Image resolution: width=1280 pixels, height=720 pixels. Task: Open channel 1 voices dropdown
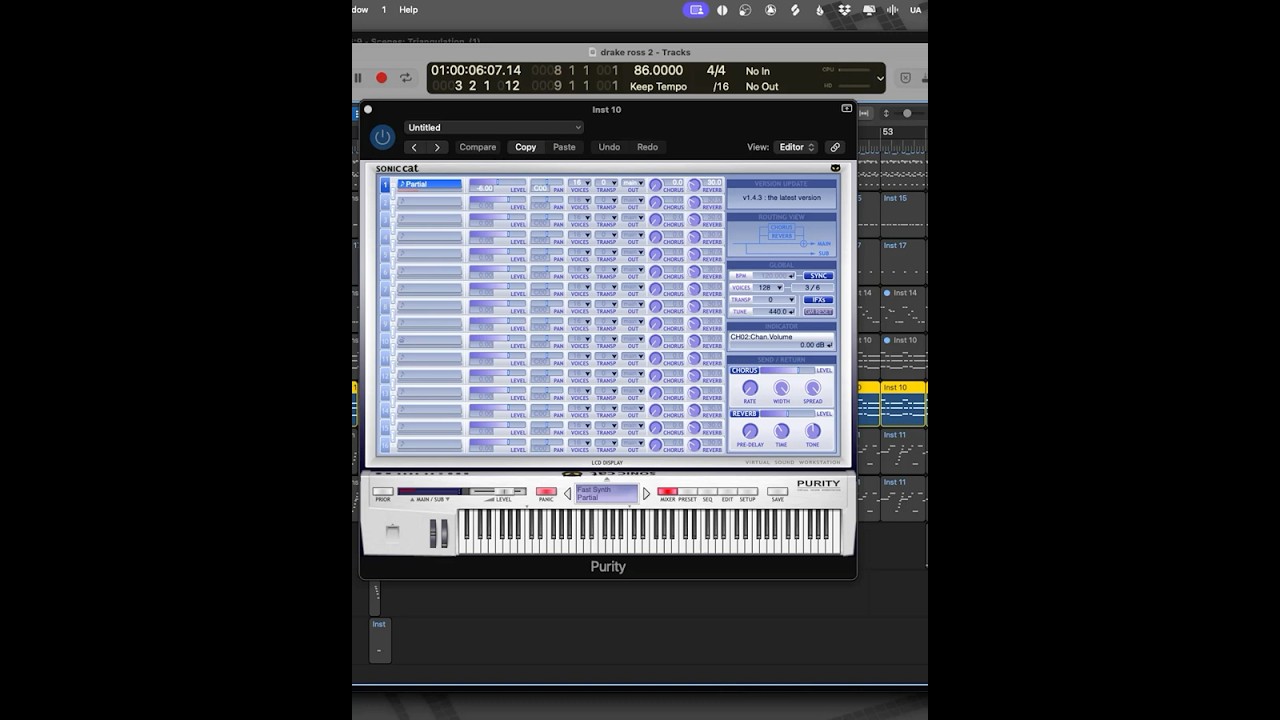click(580, 183)
